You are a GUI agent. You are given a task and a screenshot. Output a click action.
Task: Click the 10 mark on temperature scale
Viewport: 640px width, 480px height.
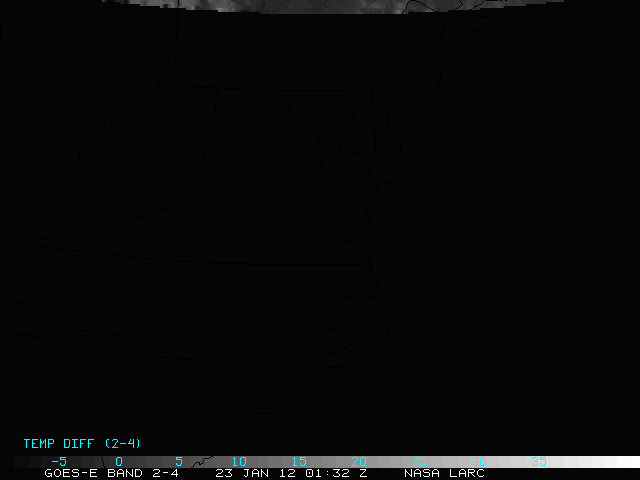[239, 462]
